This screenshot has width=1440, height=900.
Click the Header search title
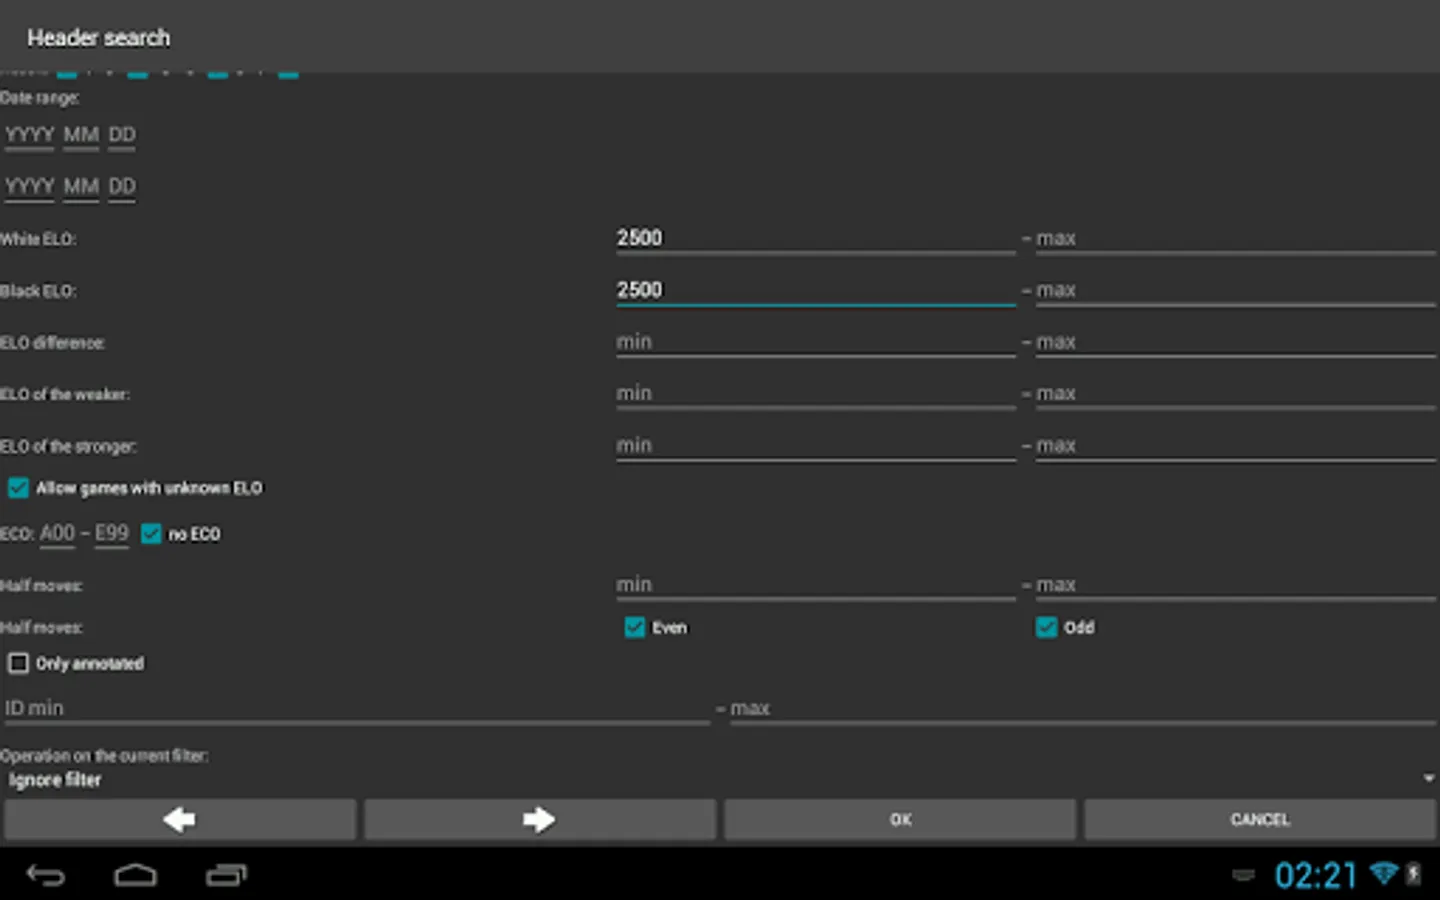click(x=98, y=38)
